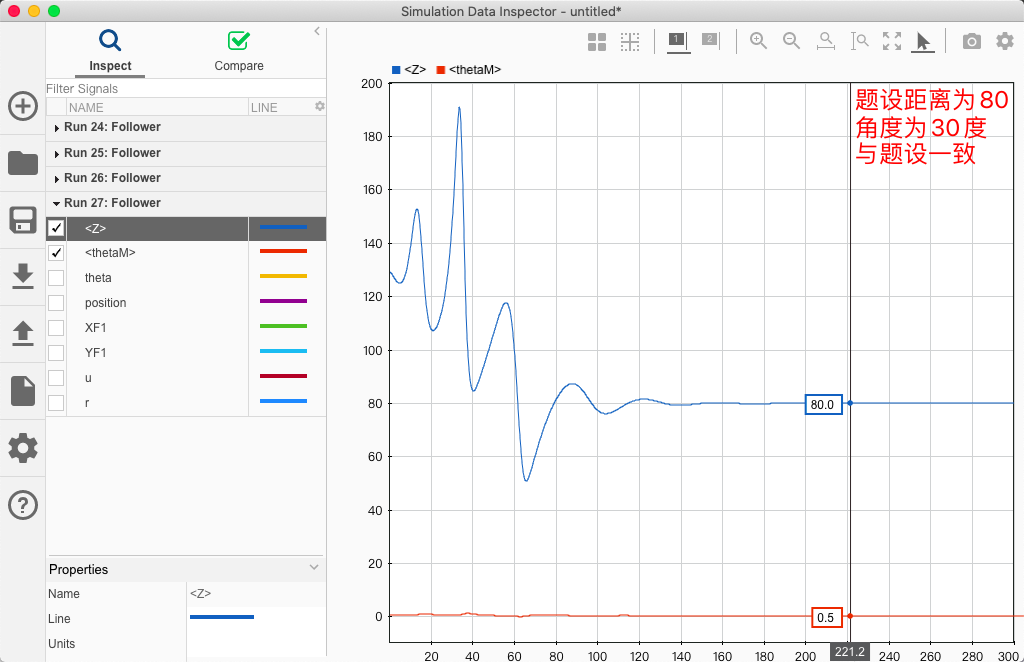Uncheck the <thetaM> signal checkbox
1024x662 pixels.
[56, 253]
